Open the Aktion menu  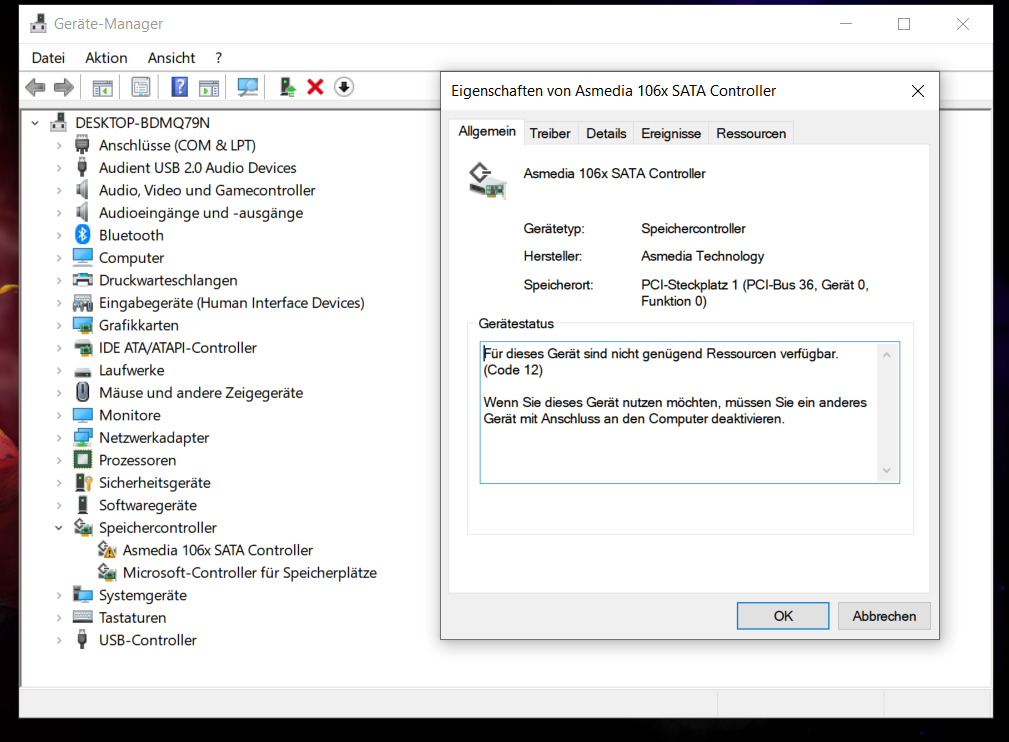pos(106,58)
